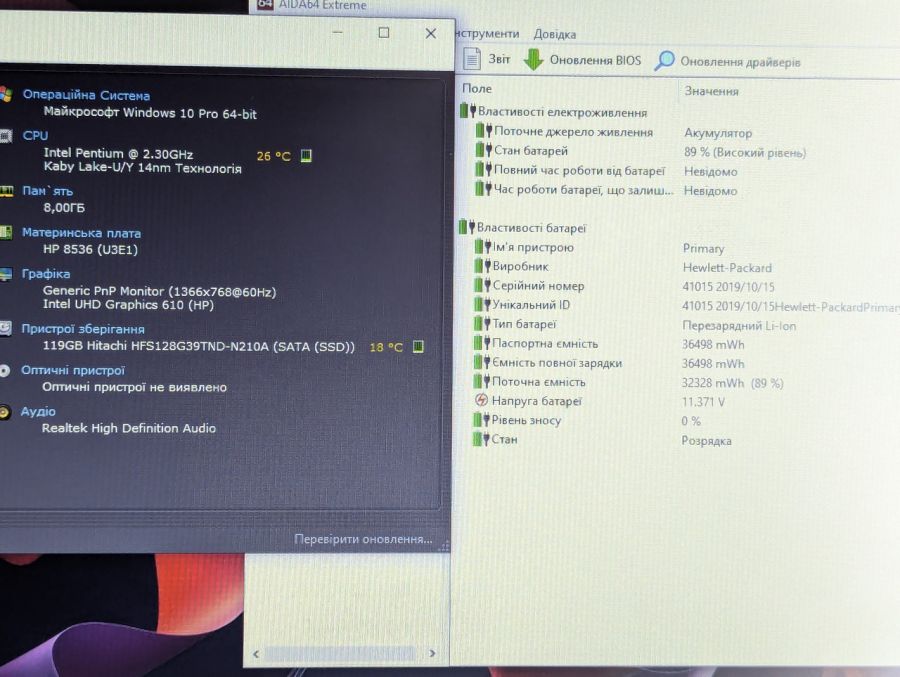Select the Поле column header
Screen dimensions: 900x677
tap(477, 88)
